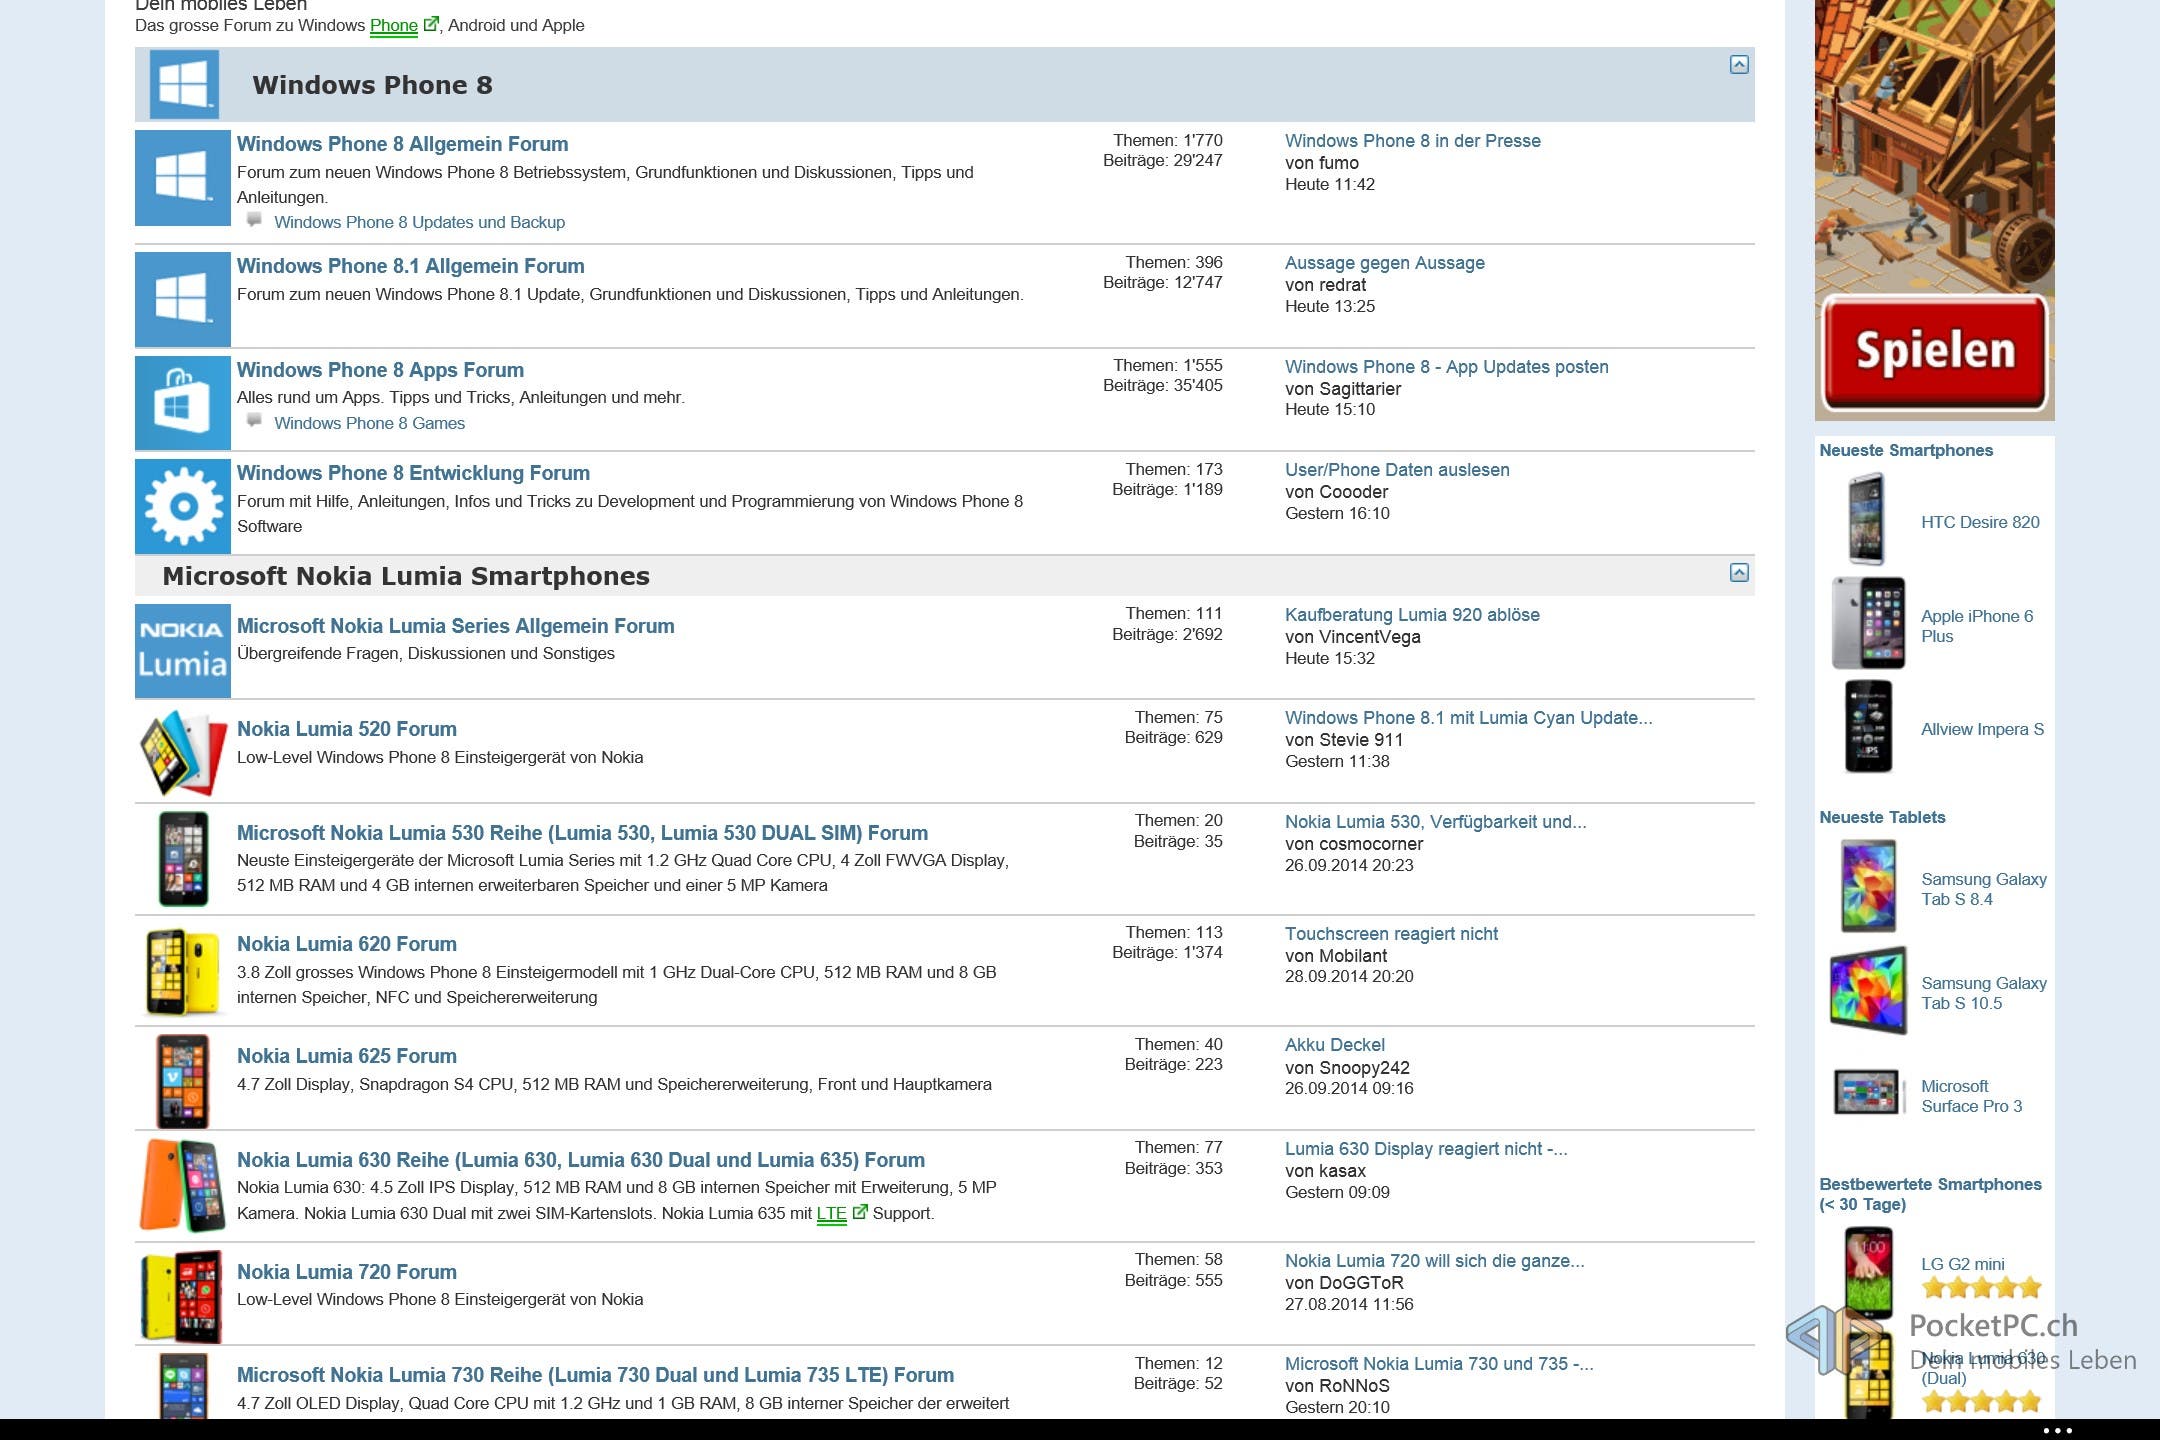
Task: Open latest post Aussage gegen Aussage
Action: point(1384,263)
